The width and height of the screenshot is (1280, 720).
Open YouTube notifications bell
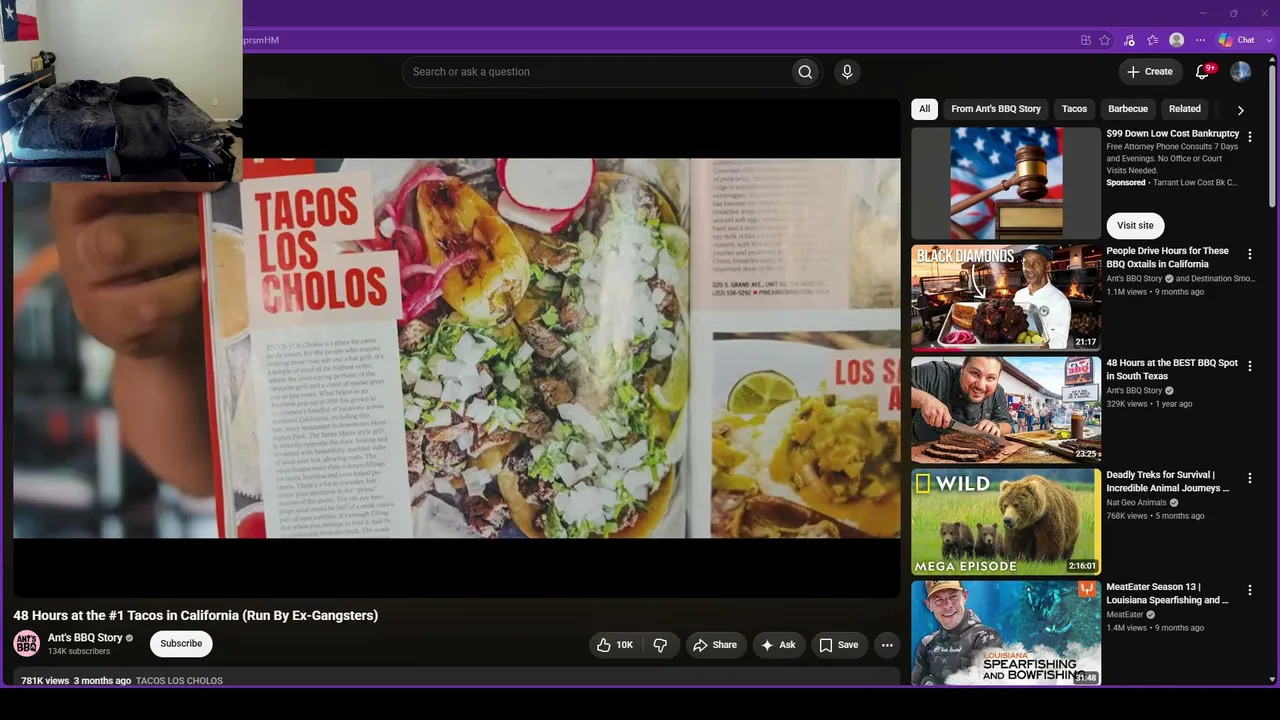(x=1204, y=71)
